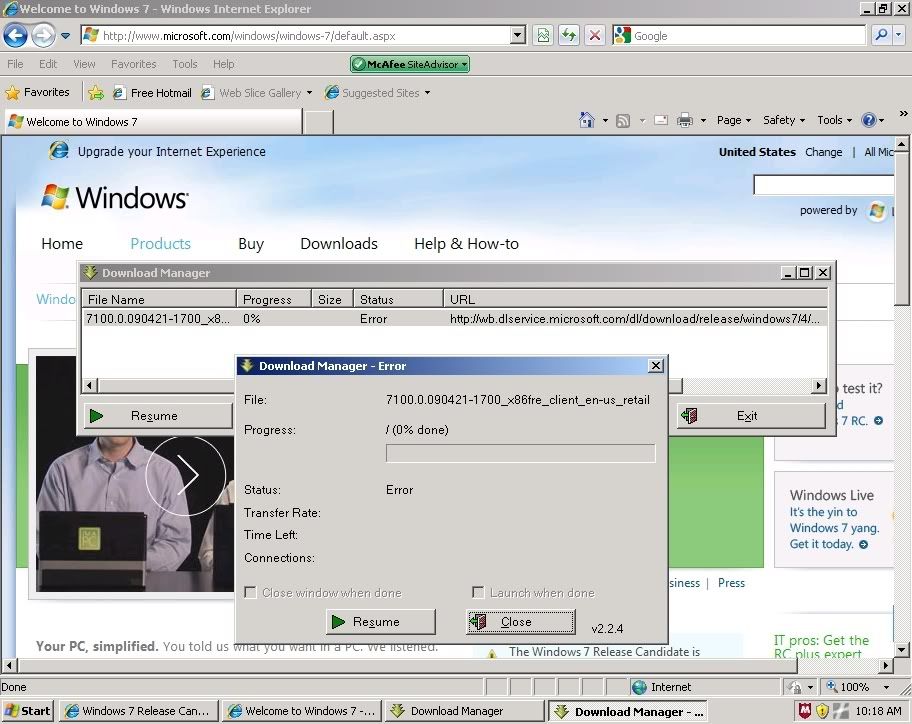Screen dimensions: 912x724
Task: Click the Stop loading red X icon
Action: (x=594, y=36)
